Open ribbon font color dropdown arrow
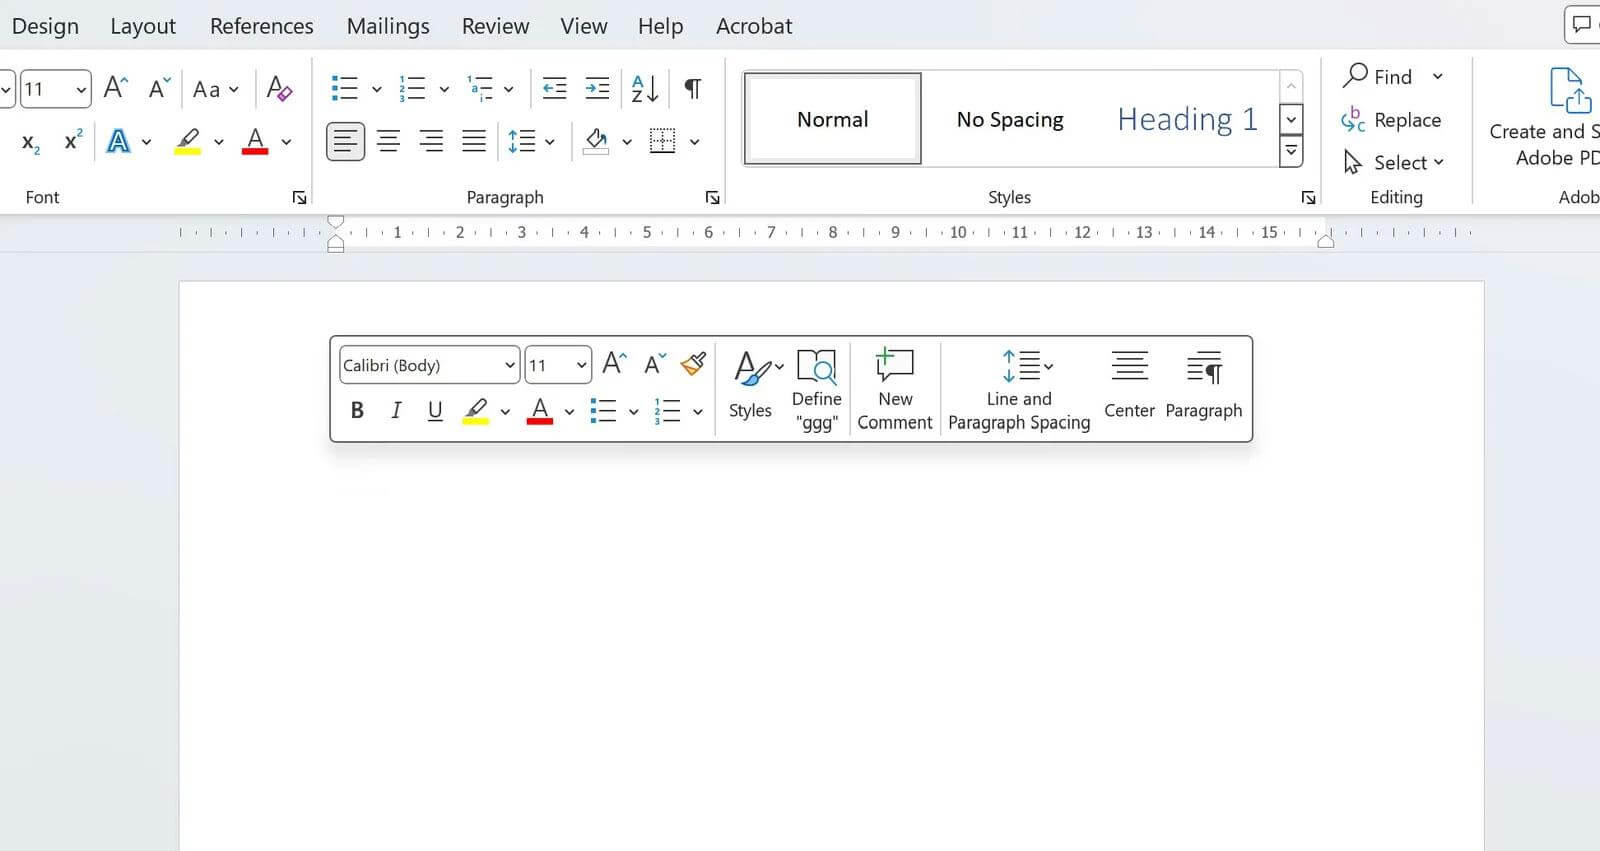This screenshot has width=1600, height=851. click(x=286, y=142)
